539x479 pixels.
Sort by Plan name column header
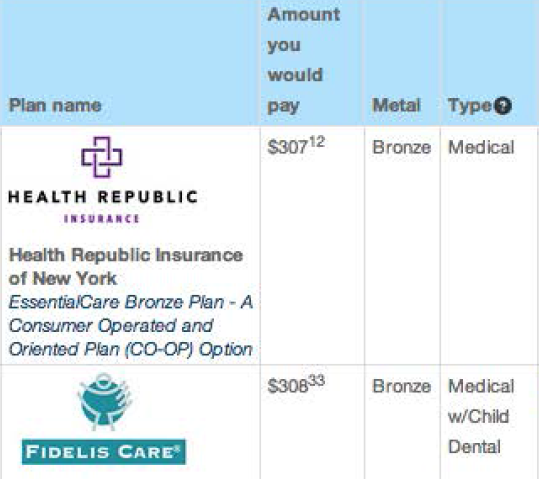(55, 105)
